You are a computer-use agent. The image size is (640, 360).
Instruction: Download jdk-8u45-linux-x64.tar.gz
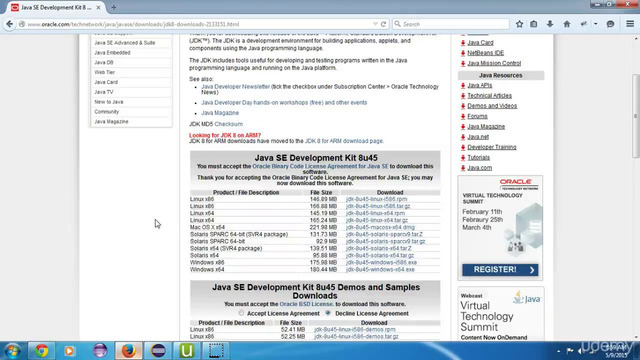click(376, 220)
